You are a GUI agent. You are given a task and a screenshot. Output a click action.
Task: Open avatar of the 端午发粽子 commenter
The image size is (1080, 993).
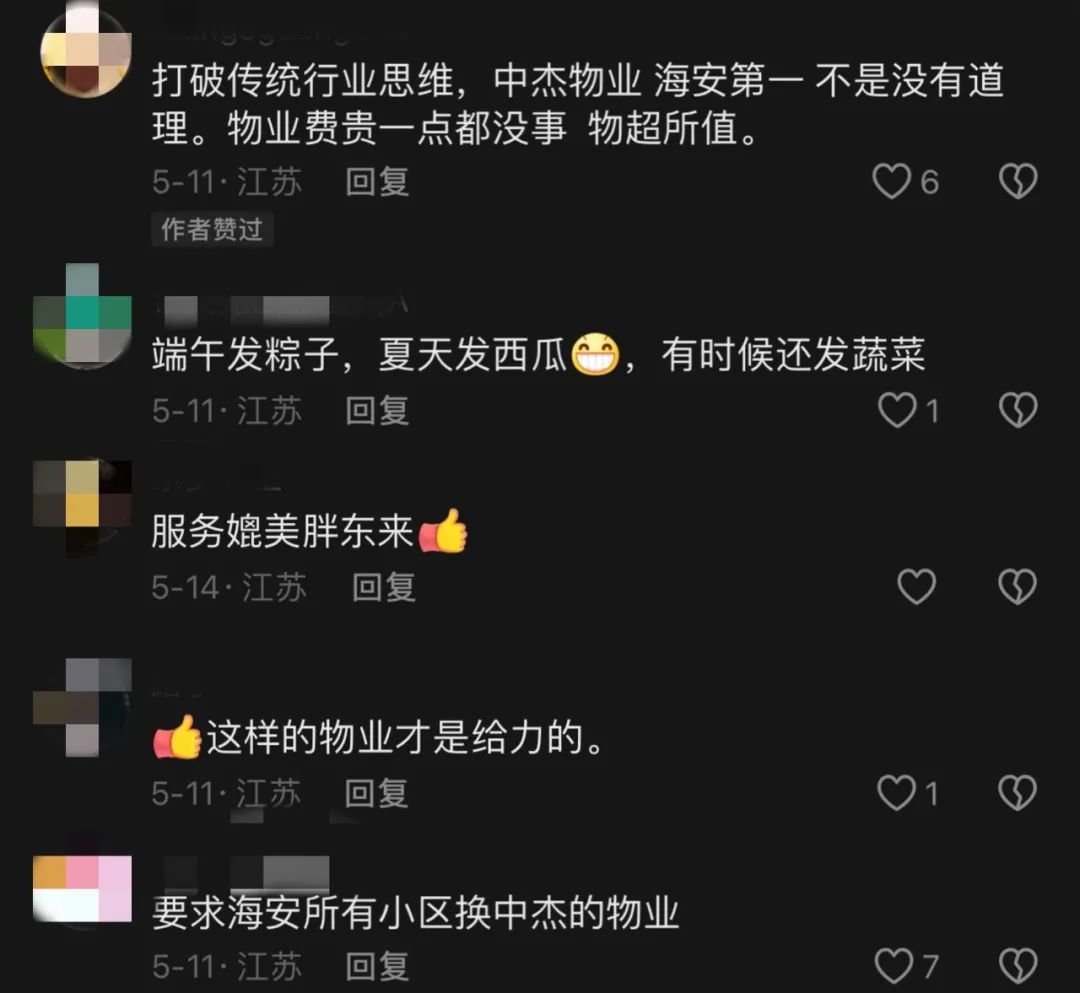point(83,313)
